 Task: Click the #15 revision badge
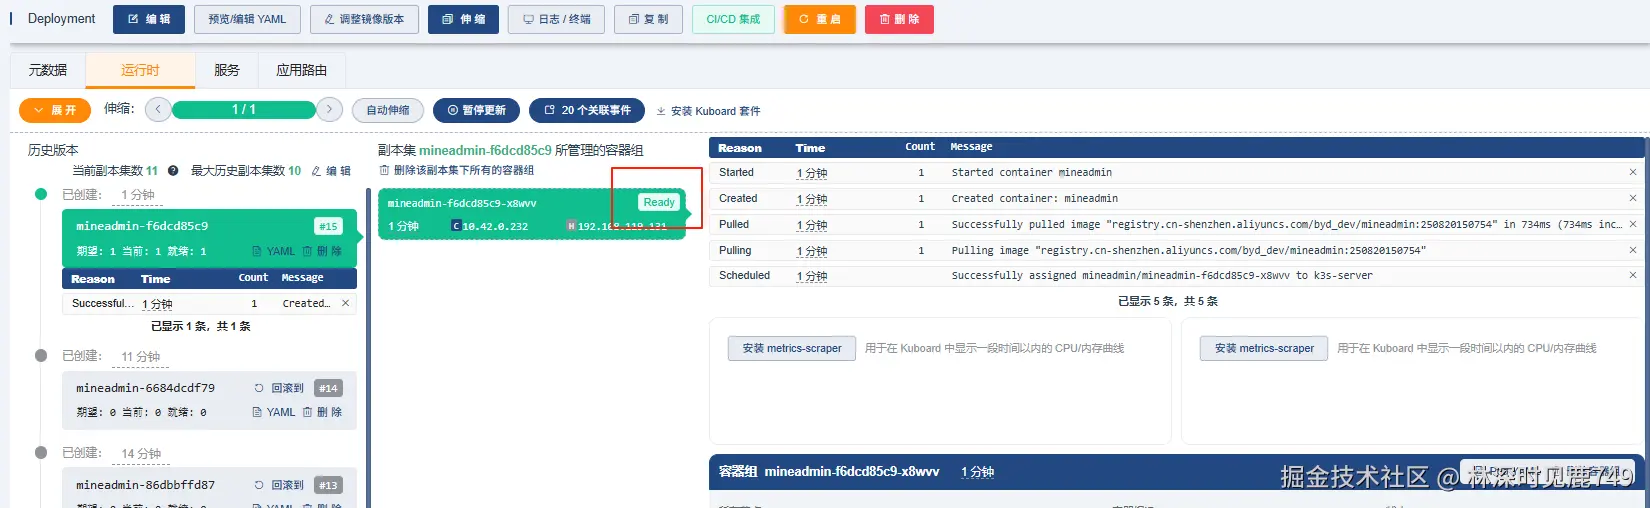click(x=328, y=226)
